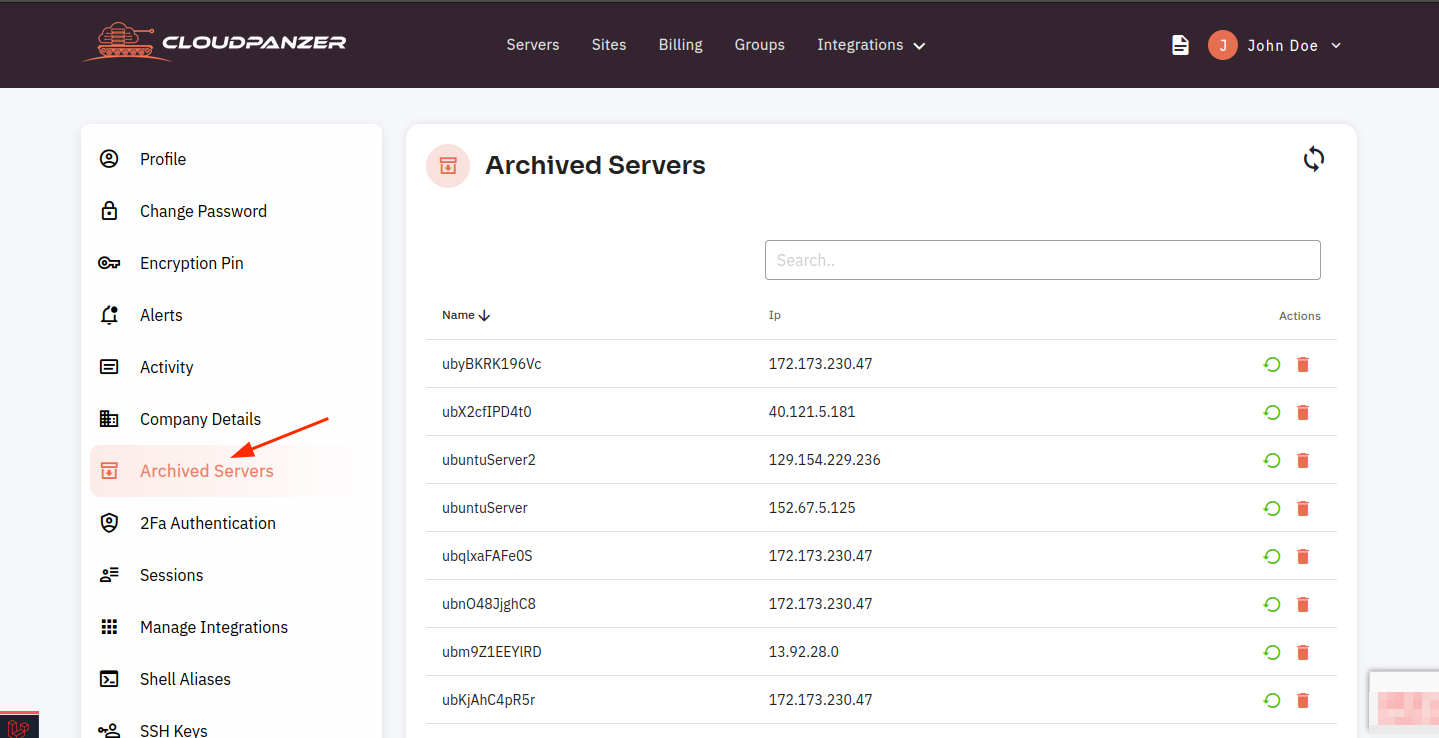Click the J user avatar
The height and width of the screenshot is (738, 1439).
(1223, 45)
